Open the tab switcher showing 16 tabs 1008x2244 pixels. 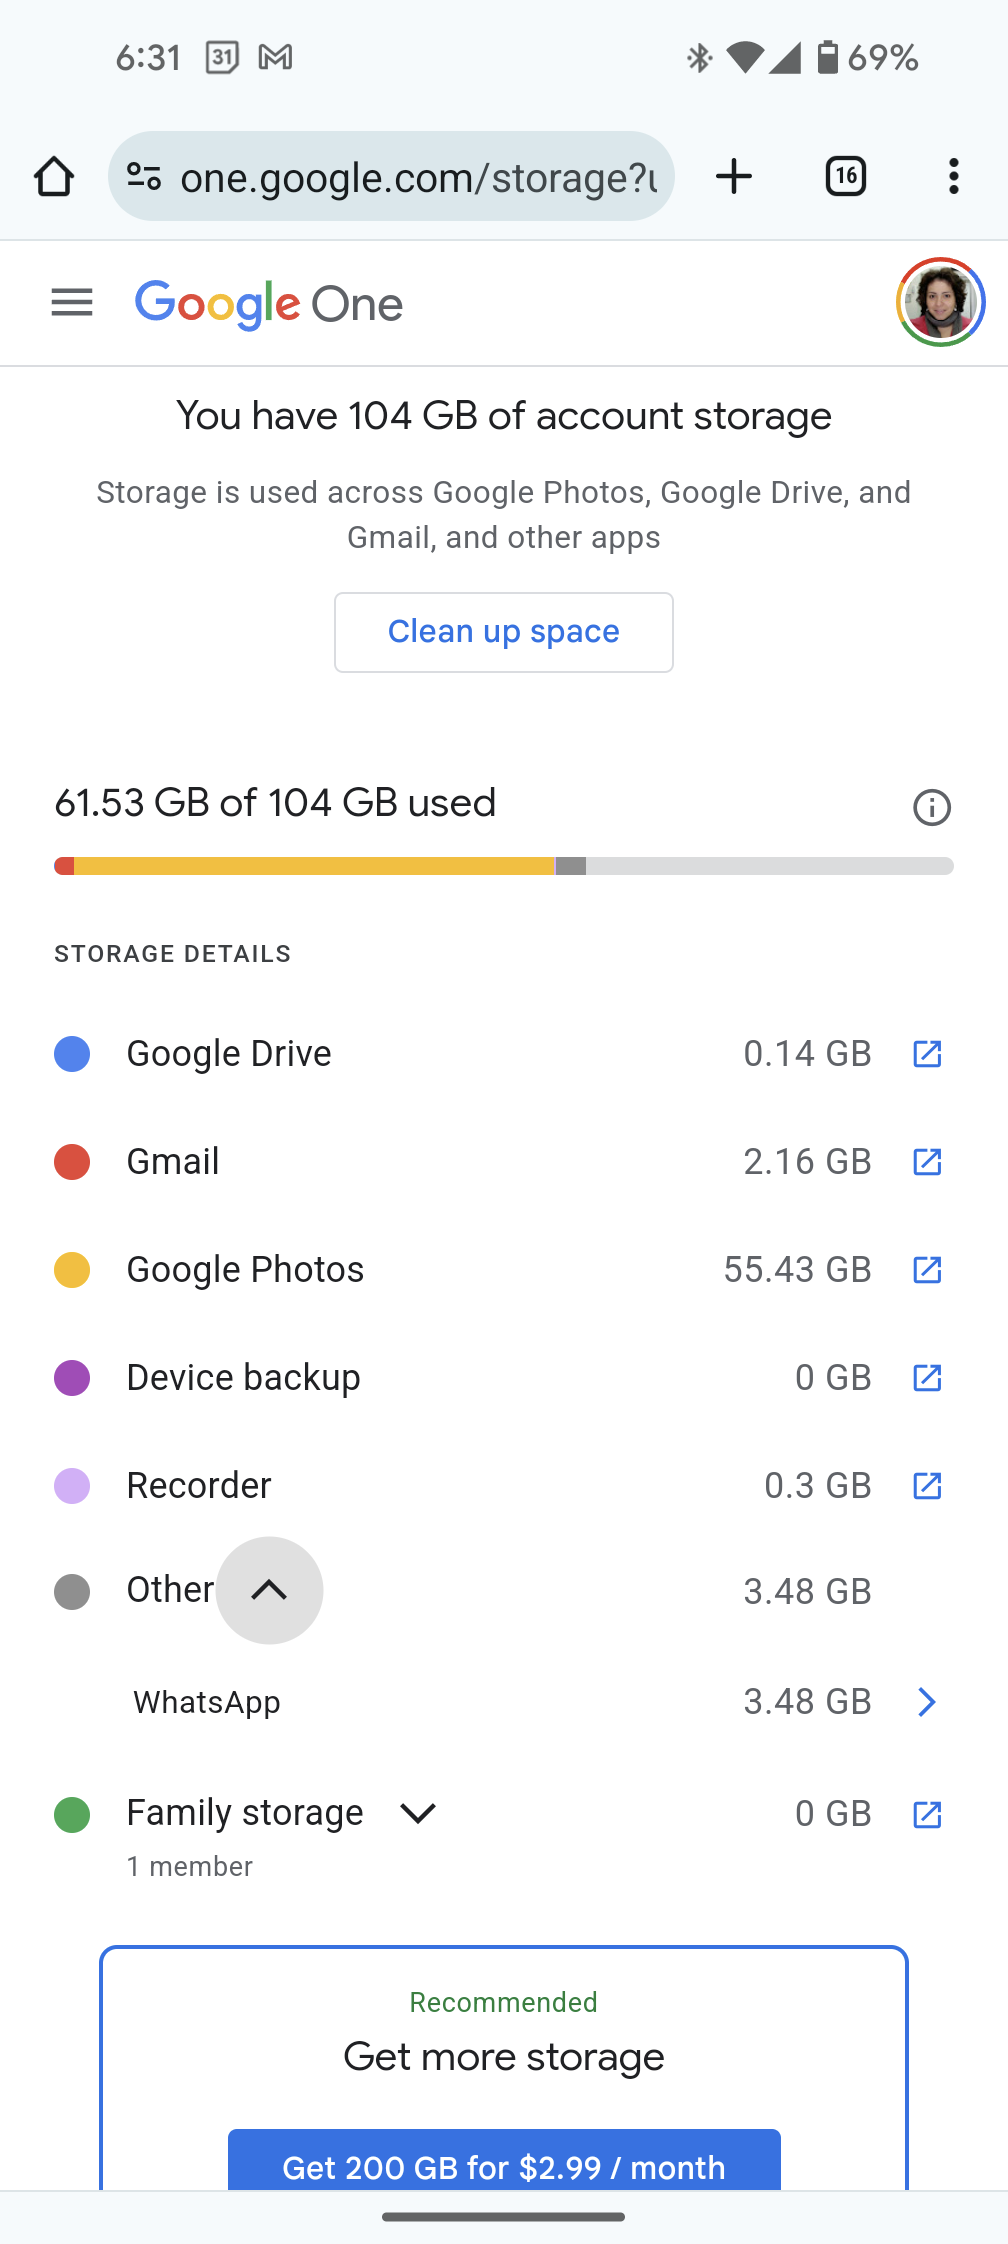(846, 177)
